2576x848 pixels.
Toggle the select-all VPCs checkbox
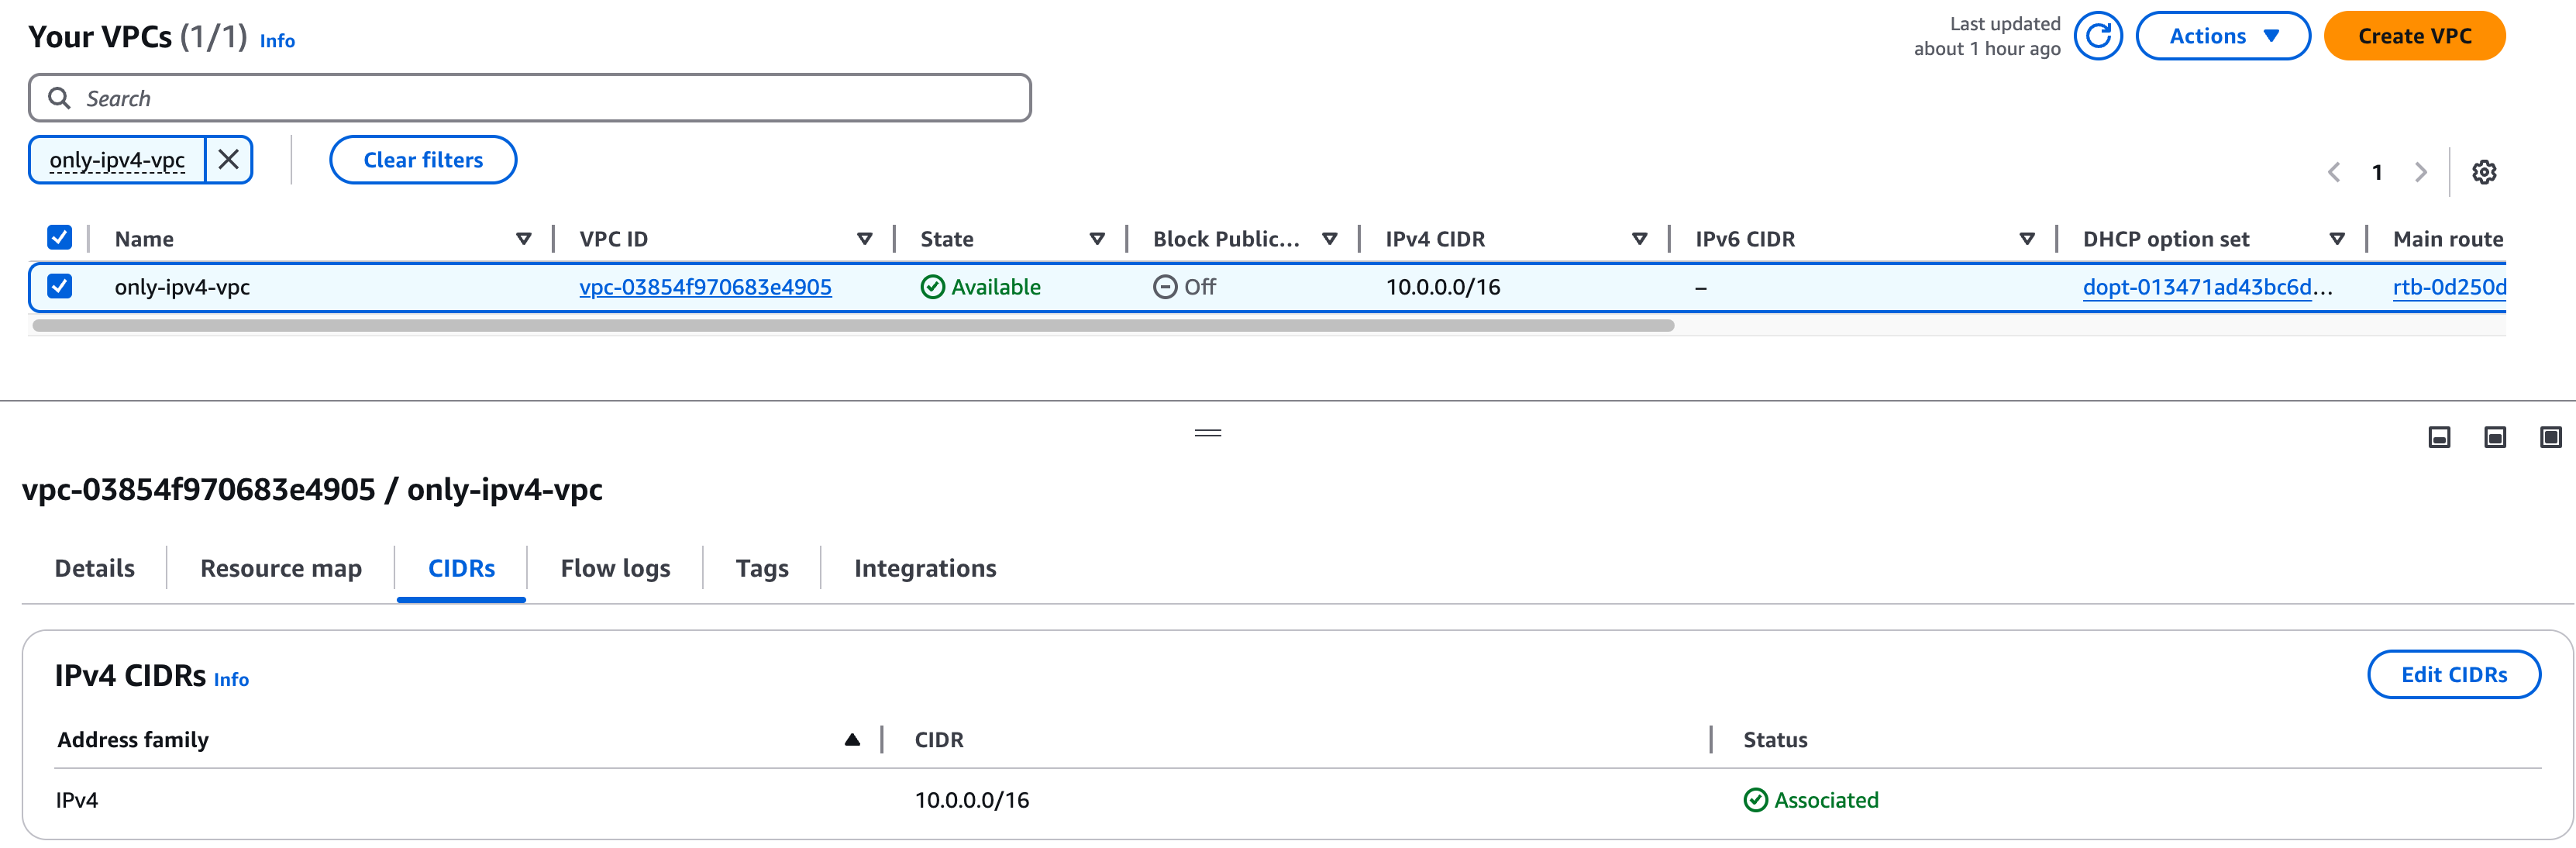pyautogui.click(x=60, y=238)
